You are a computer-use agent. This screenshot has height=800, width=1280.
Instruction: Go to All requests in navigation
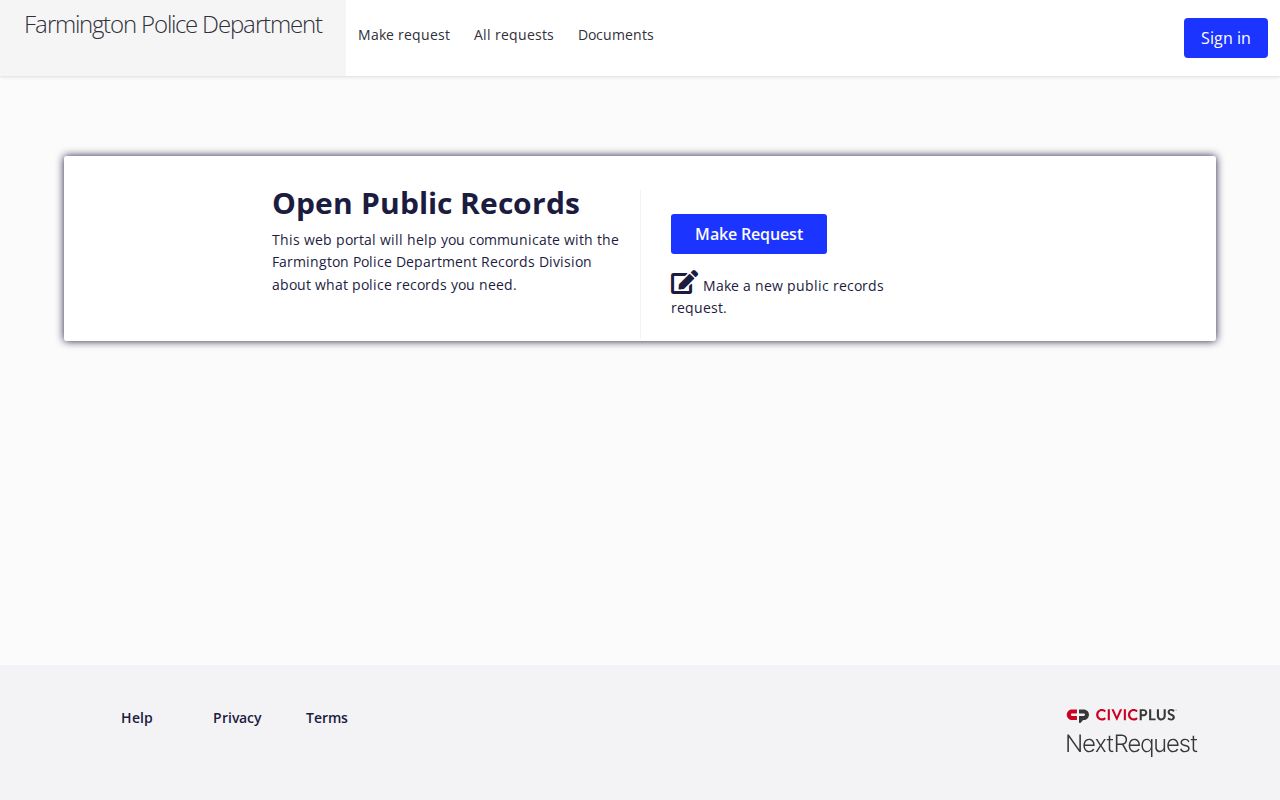point(514,35)
